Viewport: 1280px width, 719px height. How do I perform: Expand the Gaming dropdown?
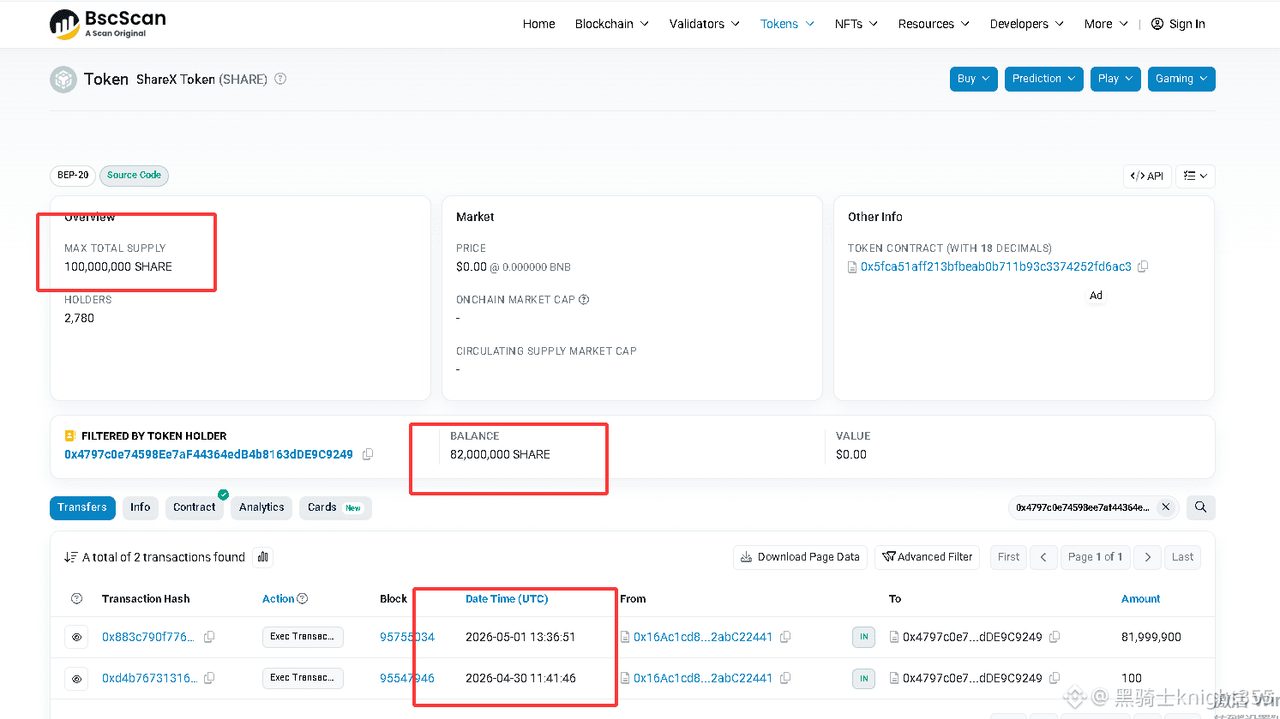point(1181,79)
